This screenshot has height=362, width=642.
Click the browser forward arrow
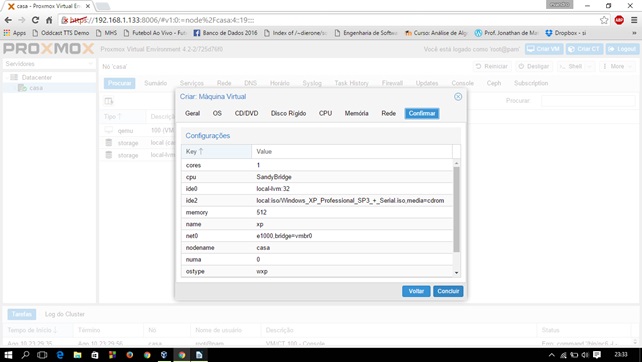pyautogui.click(x=22, y=20)
